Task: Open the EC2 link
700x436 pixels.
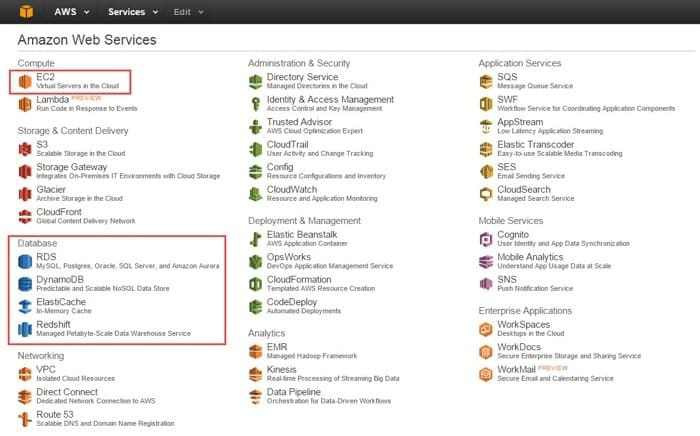Action: (x=45, y=77)
